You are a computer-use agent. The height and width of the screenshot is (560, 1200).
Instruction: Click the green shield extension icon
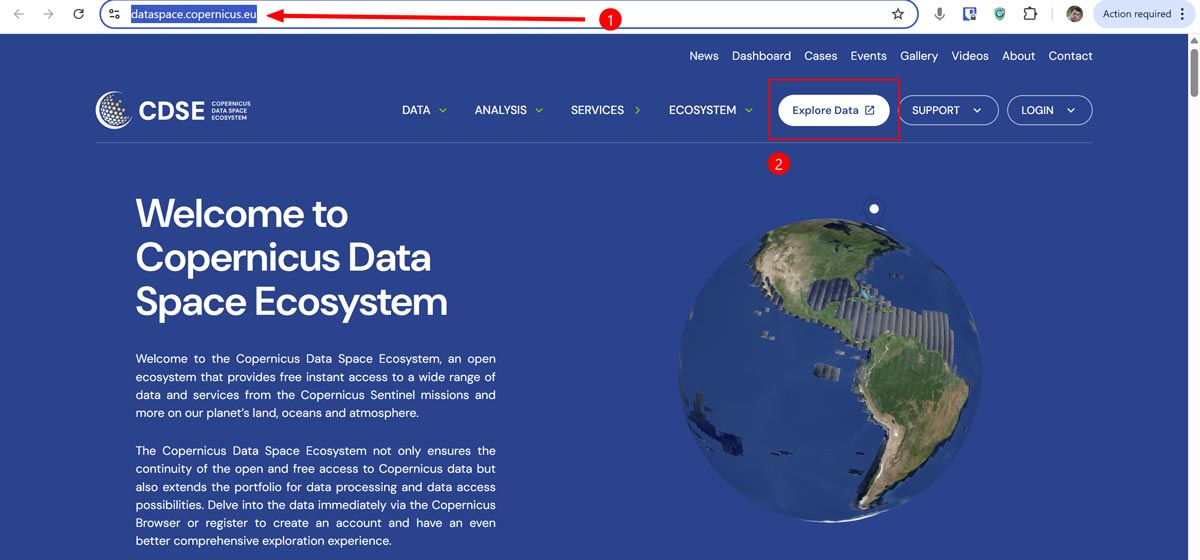coord(999,14)
